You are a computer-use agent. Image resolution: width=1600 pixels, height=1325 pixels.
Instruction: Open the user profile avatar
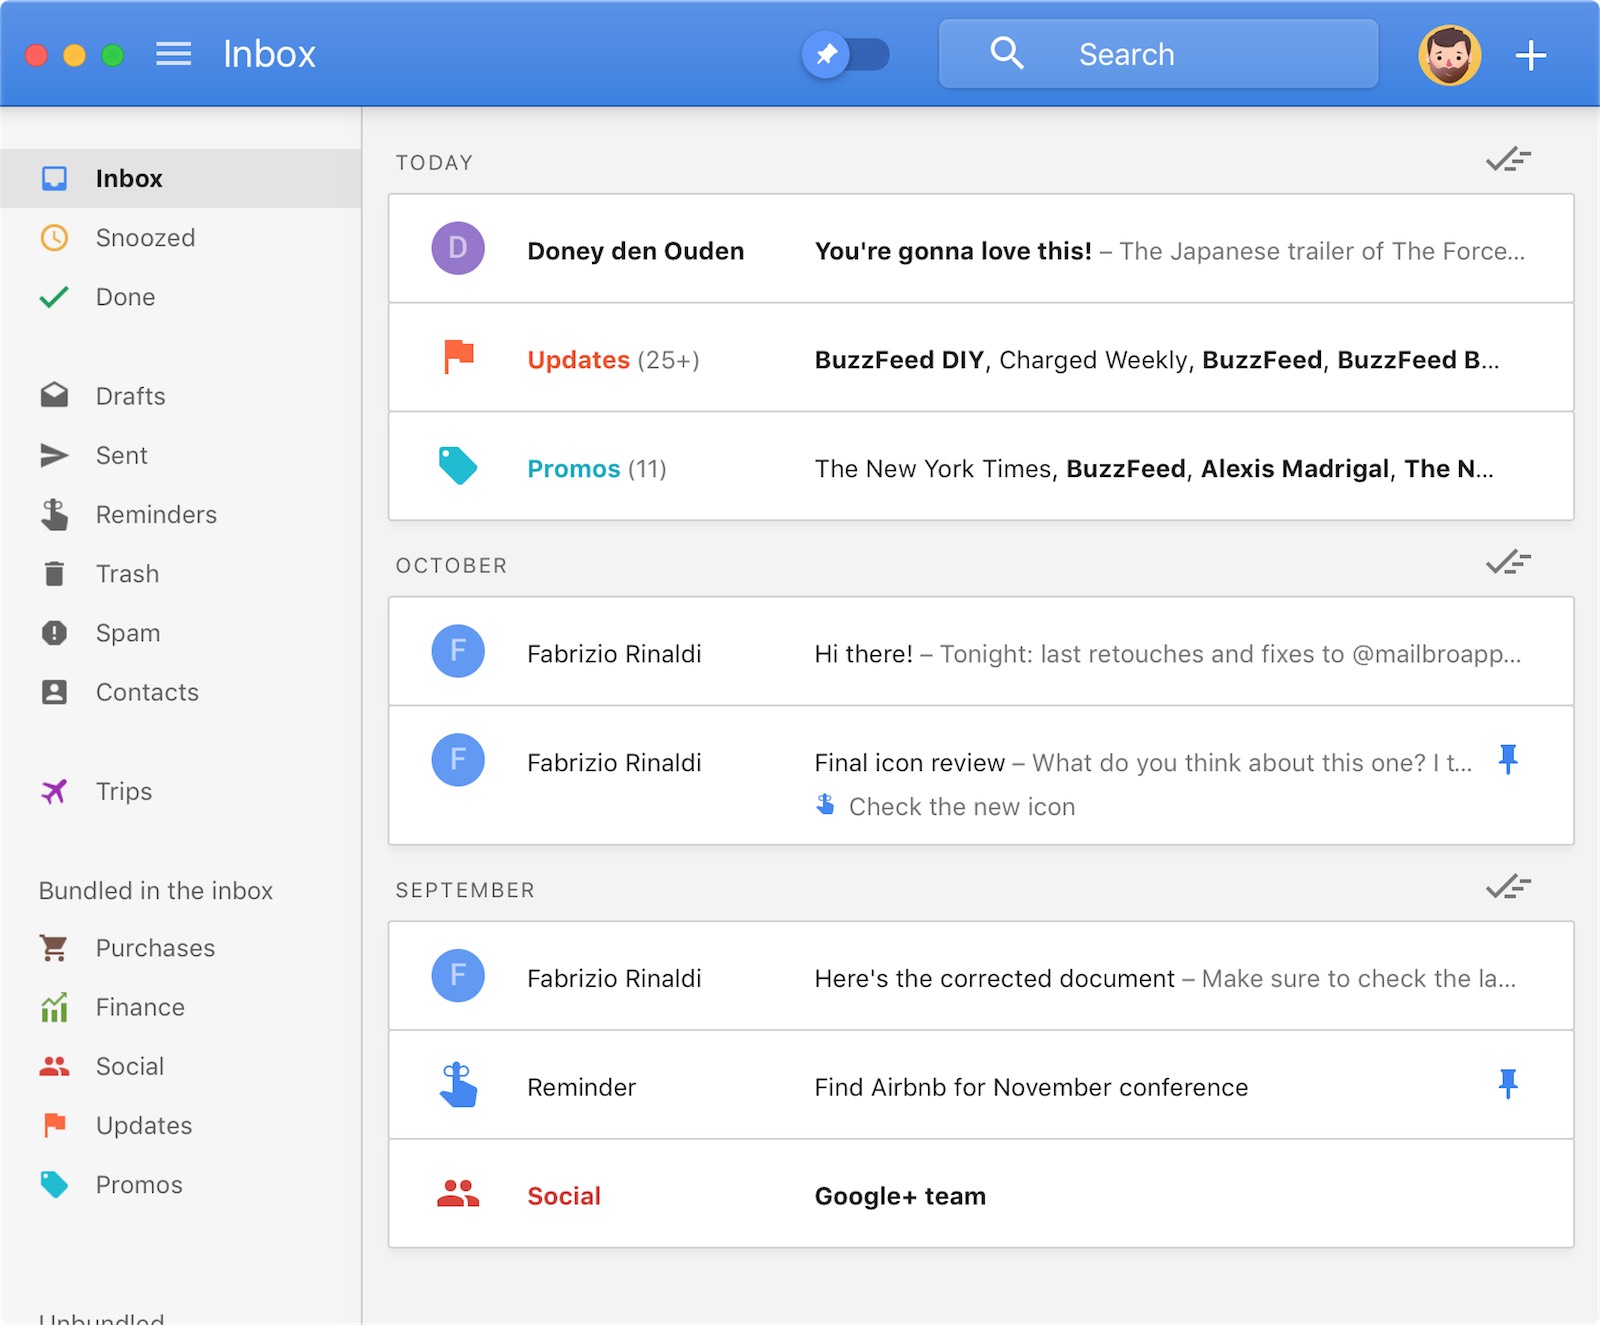[1449, 55]
